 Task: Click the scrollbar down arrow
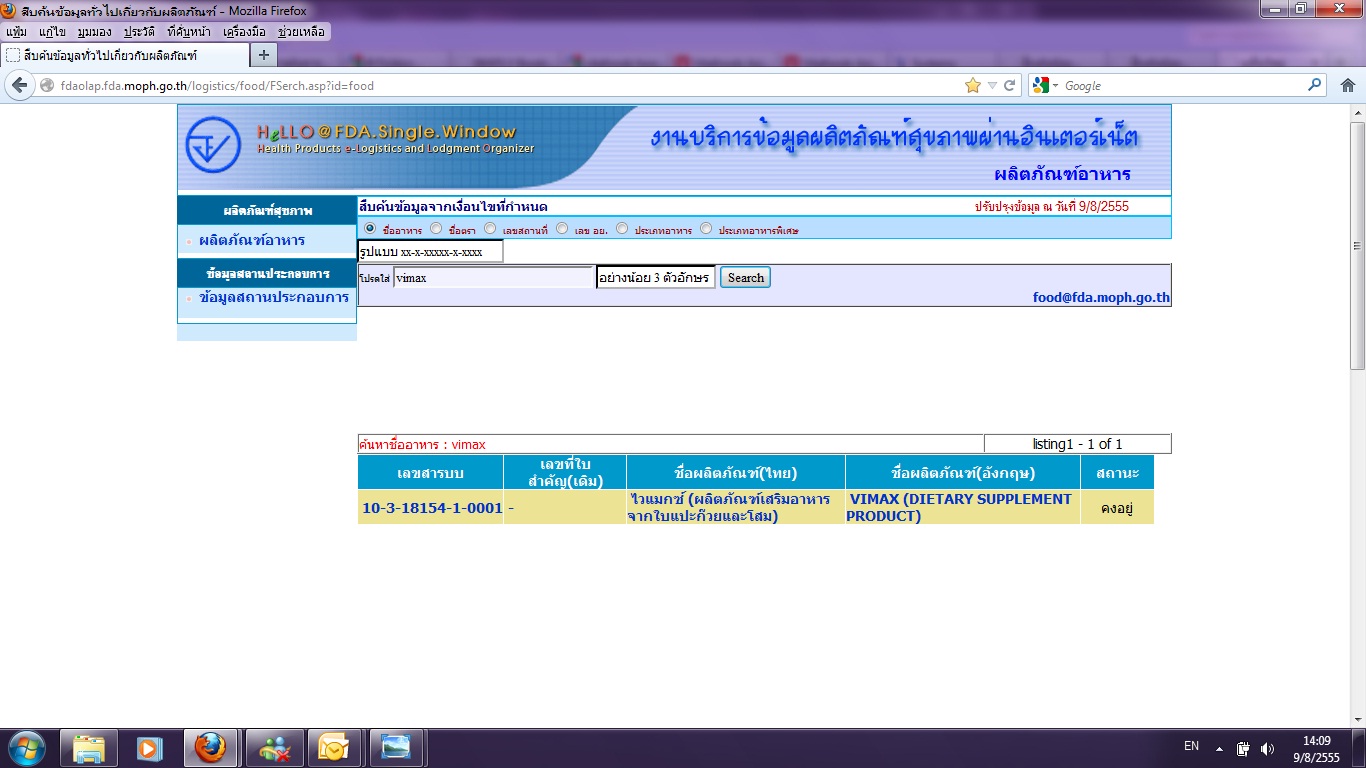pos(1357,718)
